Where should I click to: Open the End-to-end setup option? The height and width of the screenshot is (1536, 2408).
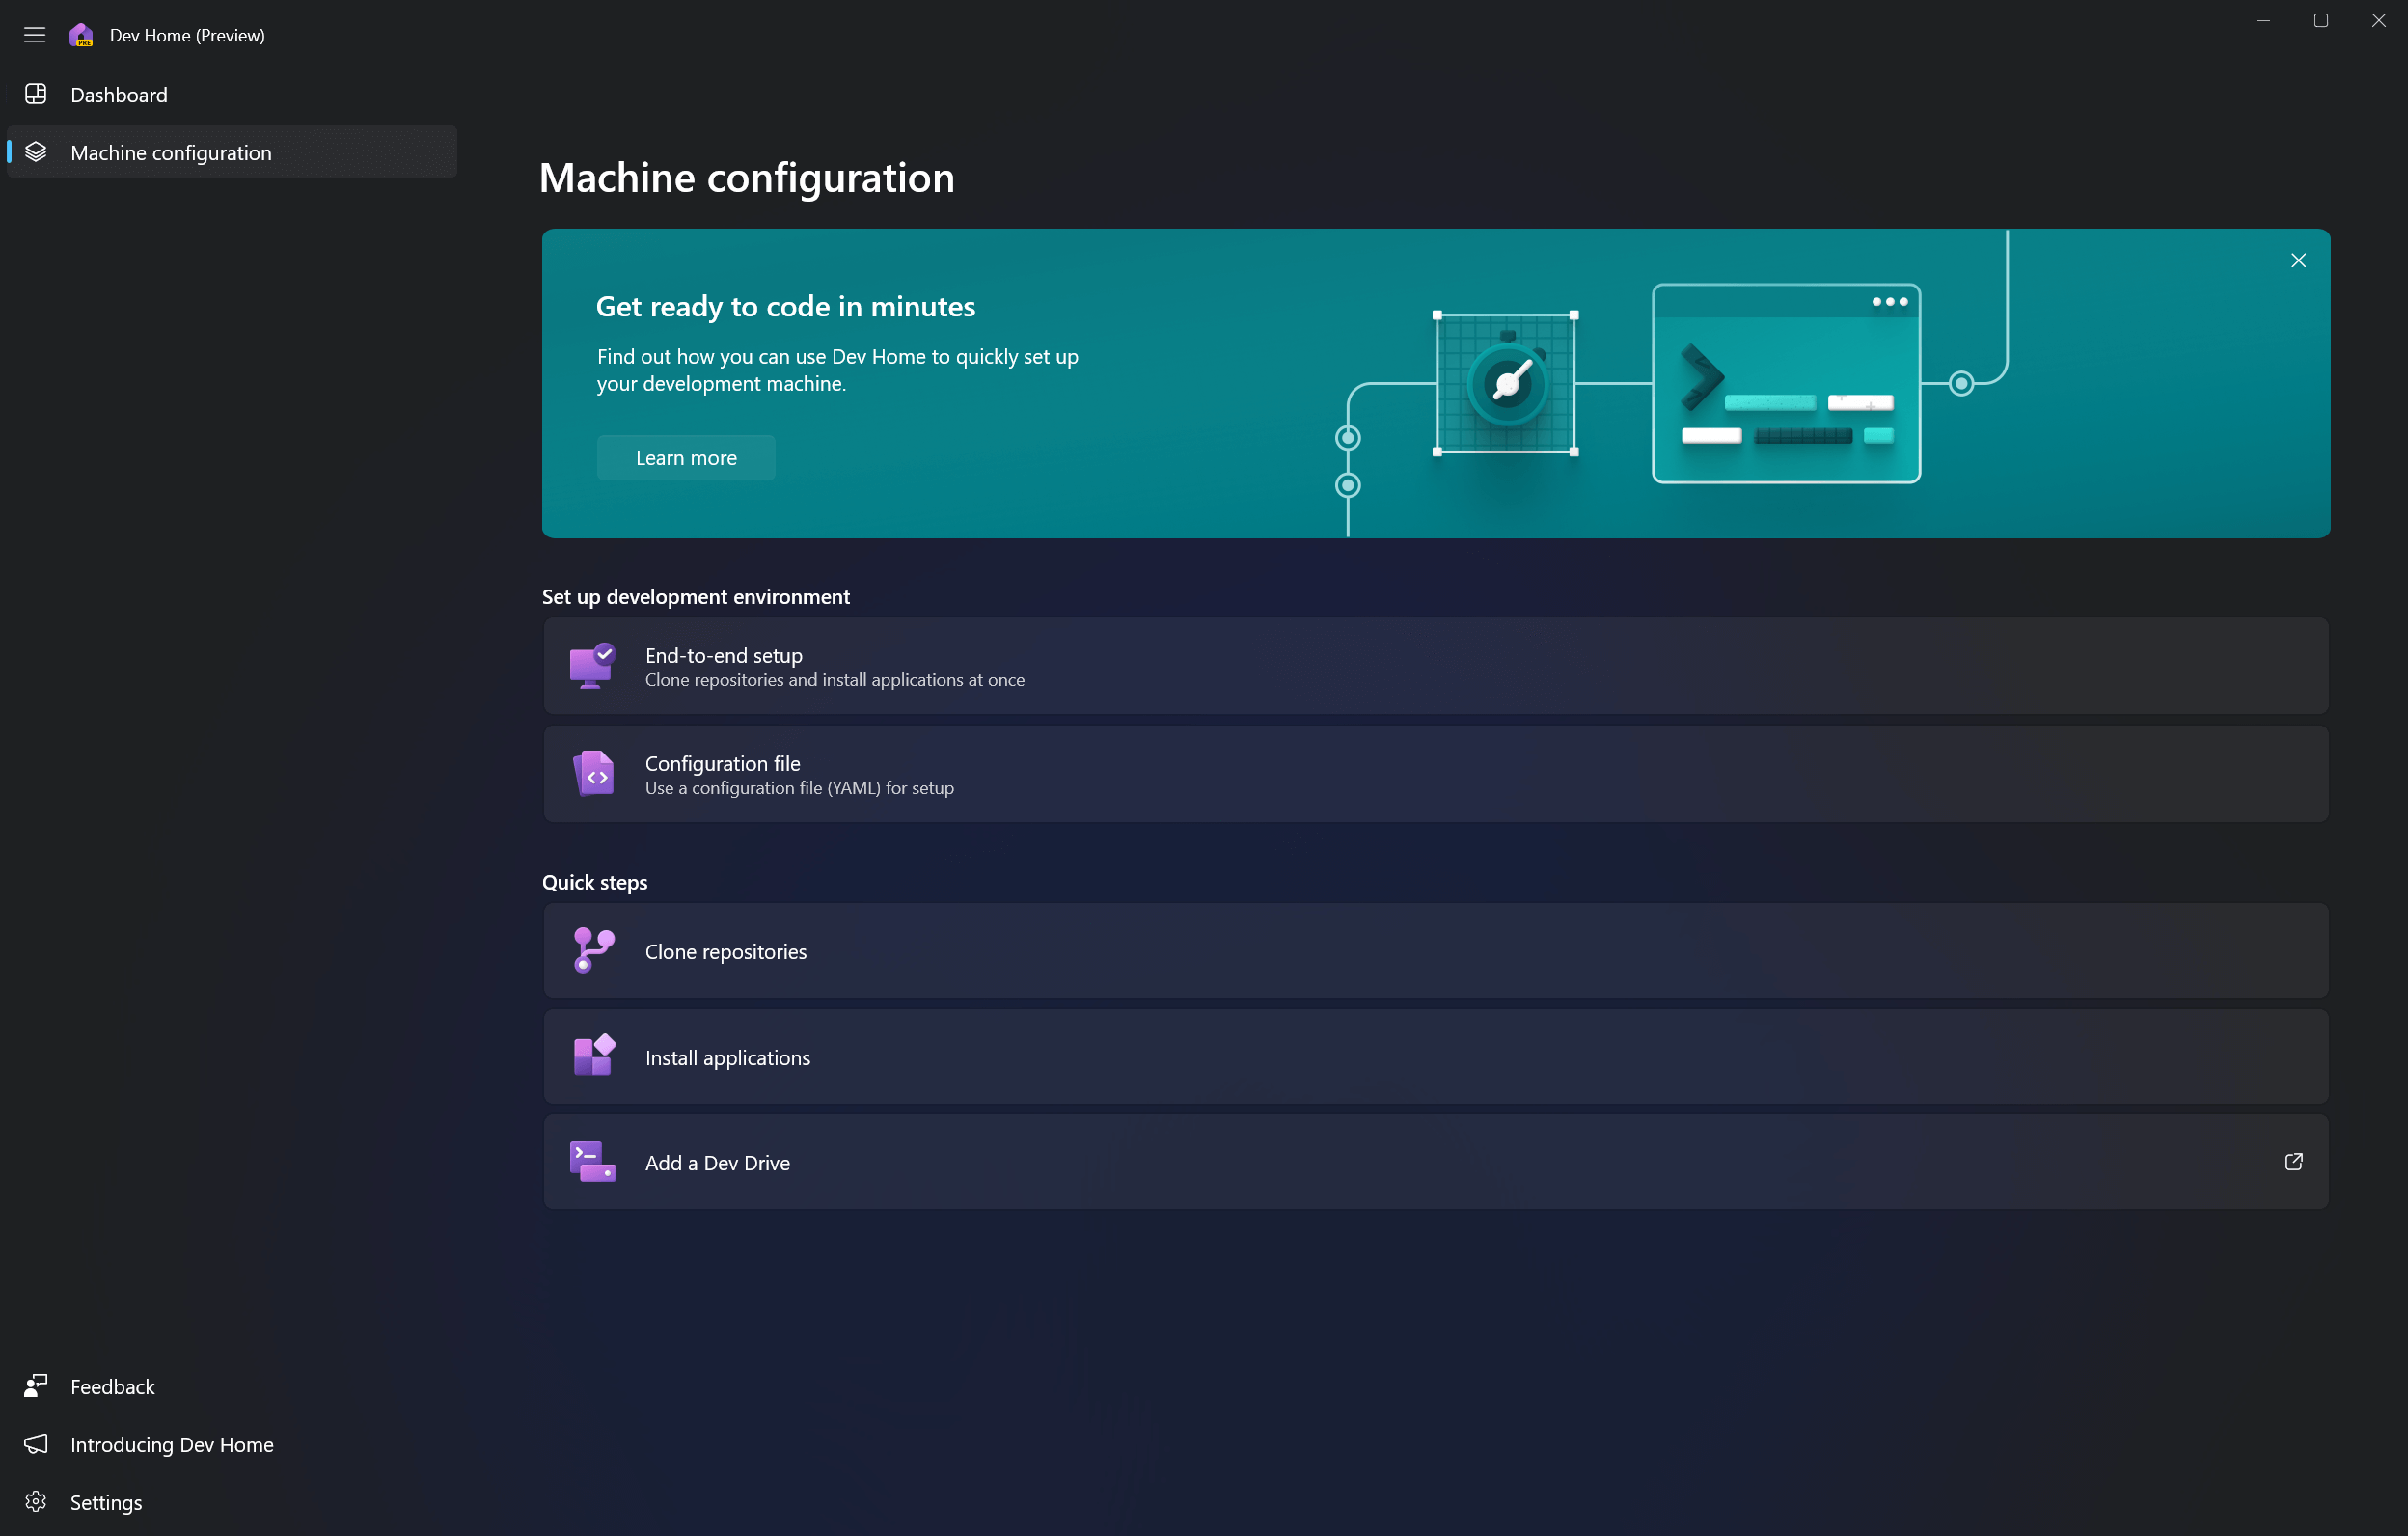pos(1436,667)
